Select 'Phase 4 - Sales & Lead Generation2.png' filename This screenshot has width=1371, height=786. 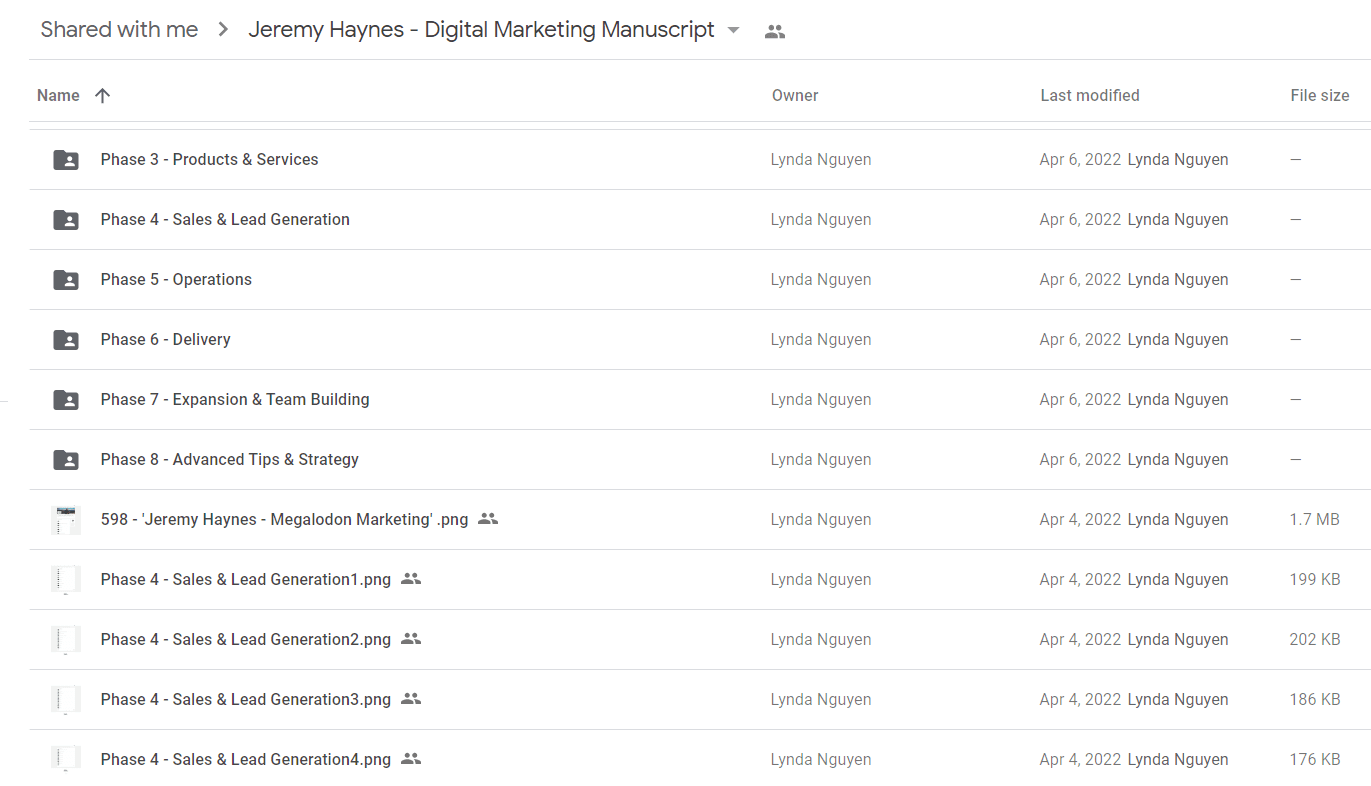[x=246, y=639]
